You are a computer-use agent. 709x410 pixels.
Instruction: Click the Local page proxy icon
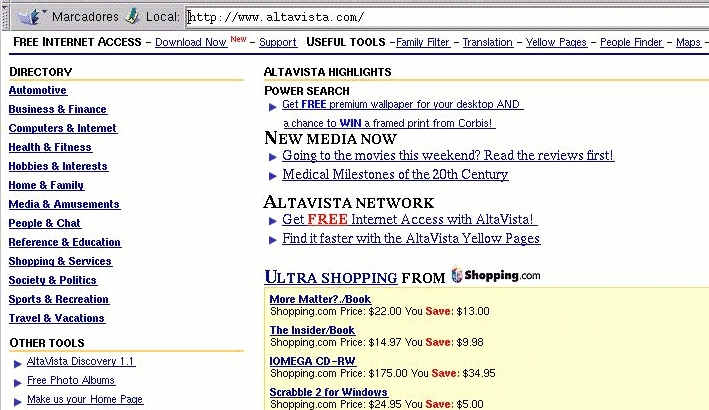[x=132, y=17]
